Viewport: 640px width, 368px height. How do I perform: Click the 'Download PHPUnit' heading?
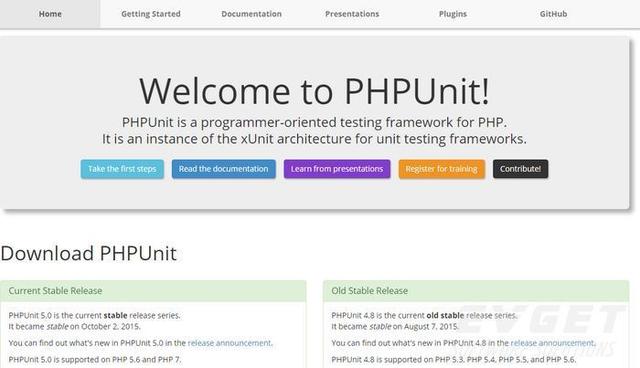click(89, 253)
